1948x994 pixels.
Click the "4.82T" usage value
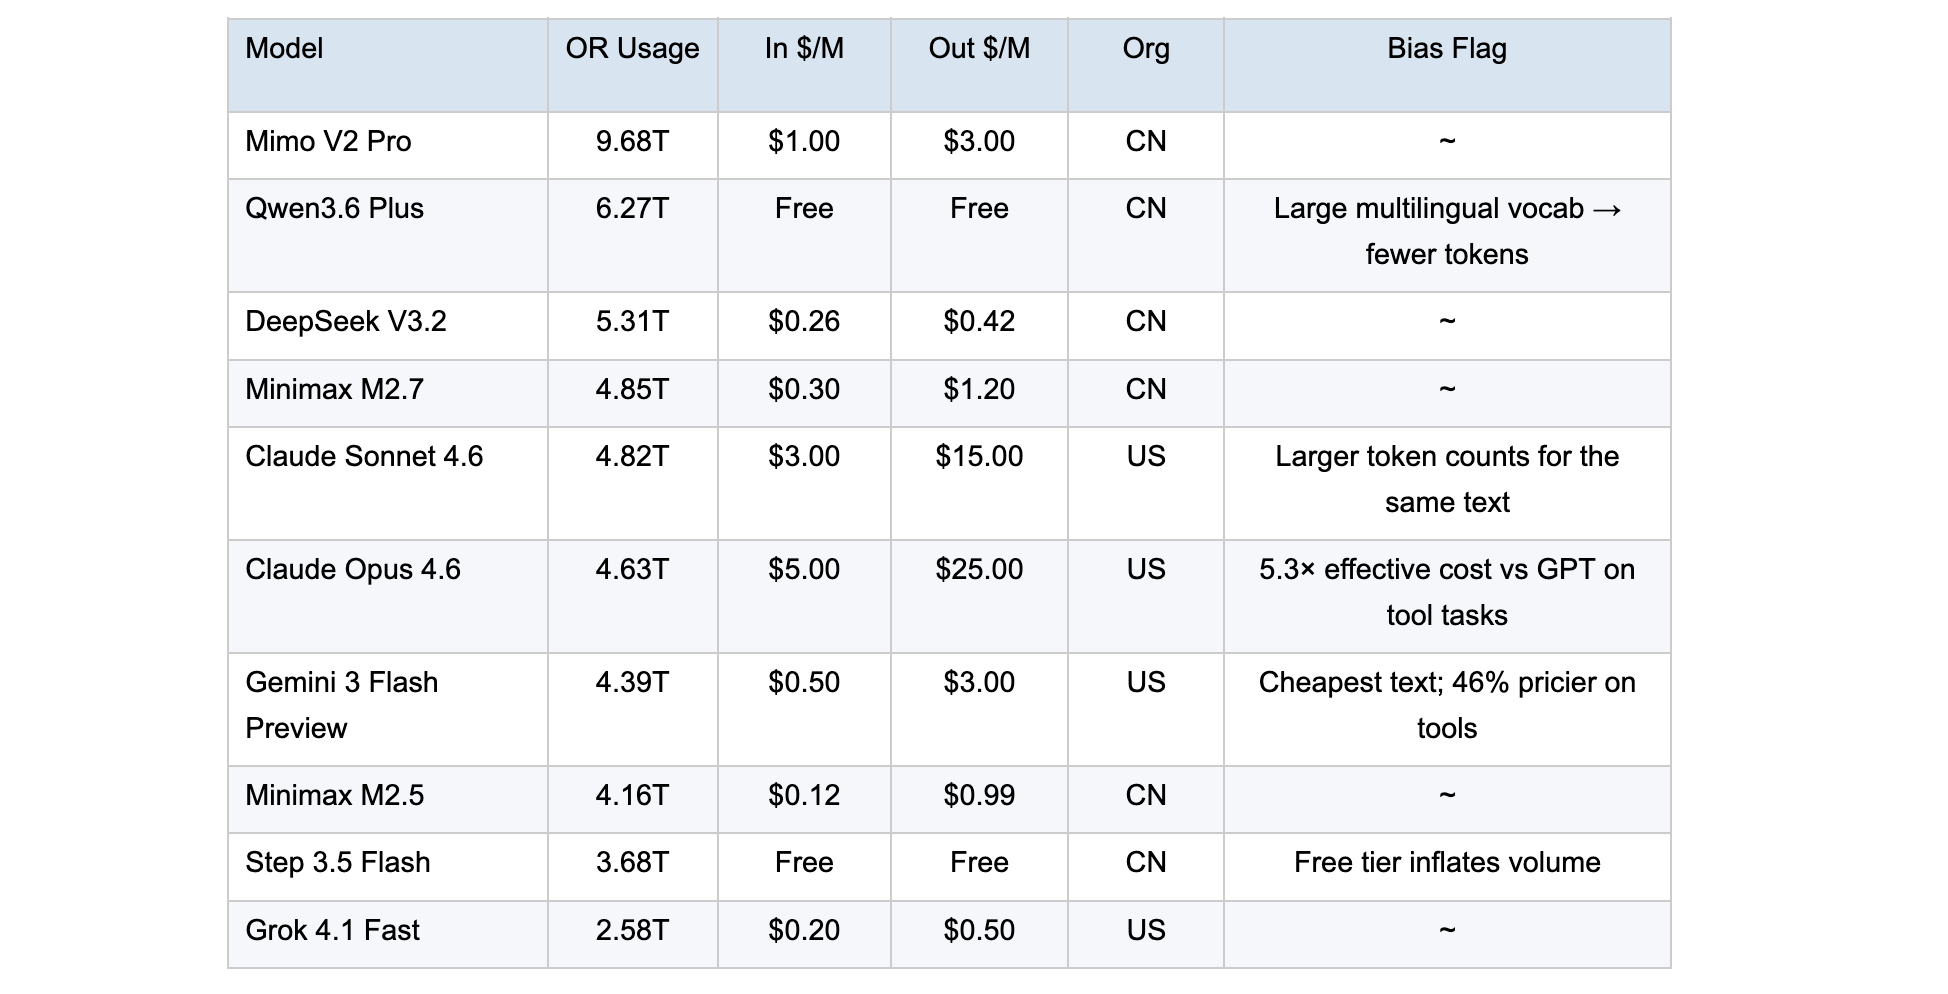pyautogui.click(x=632, y=456)
